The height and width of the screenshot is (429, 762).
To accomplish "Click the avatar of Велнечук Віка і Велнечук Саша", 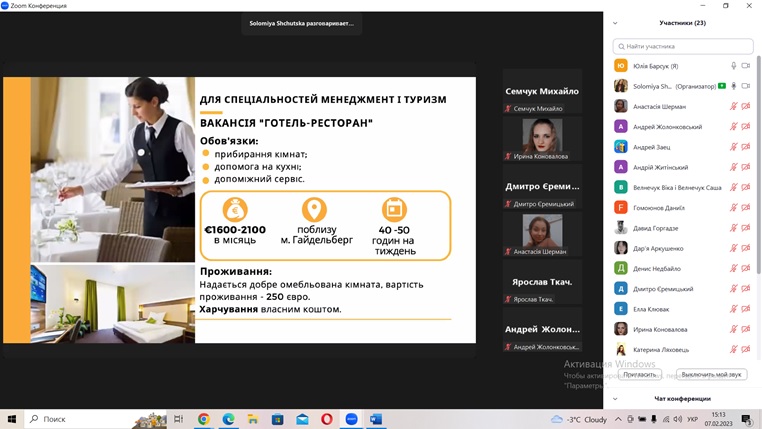I will click(x=621, y=187).
